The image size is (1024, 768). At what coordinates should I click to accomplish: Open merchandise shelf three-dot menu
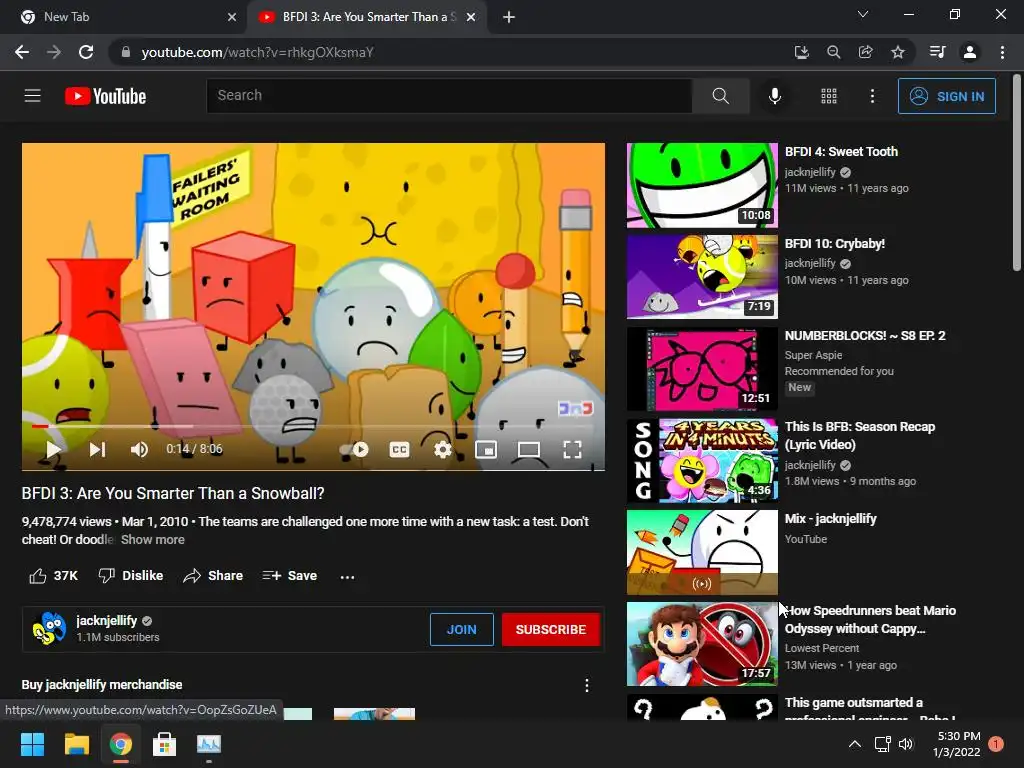586,685
